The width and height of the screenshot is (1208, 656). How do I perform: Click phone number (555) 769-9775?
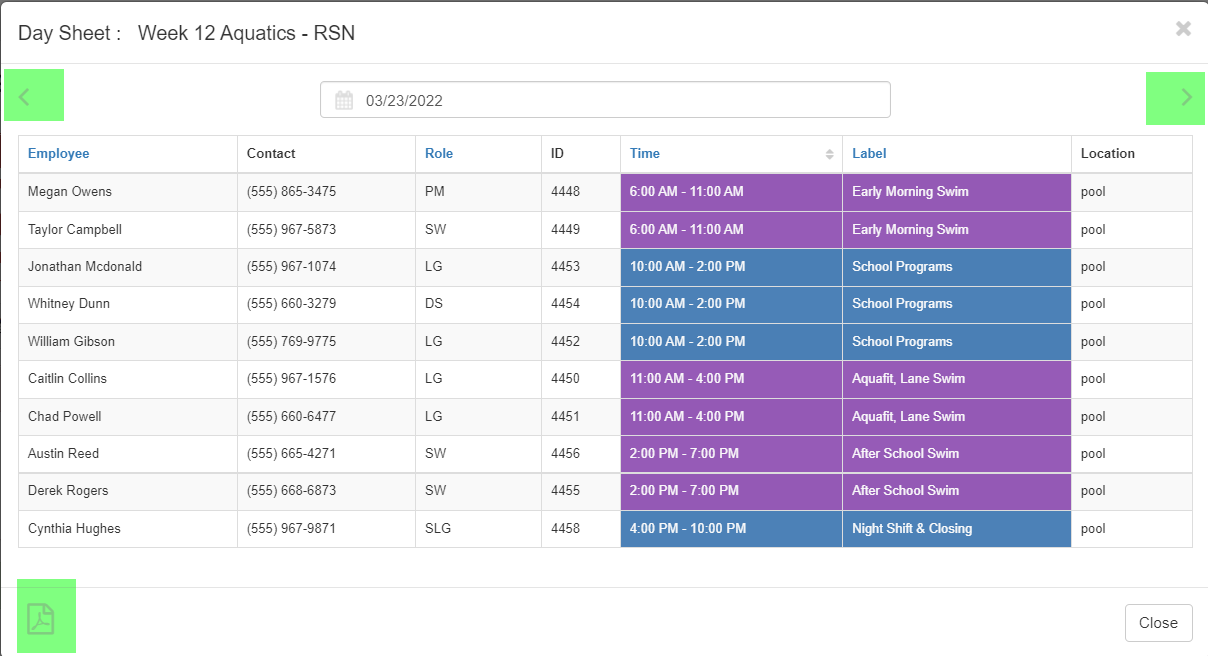click(x=291, y=341)
